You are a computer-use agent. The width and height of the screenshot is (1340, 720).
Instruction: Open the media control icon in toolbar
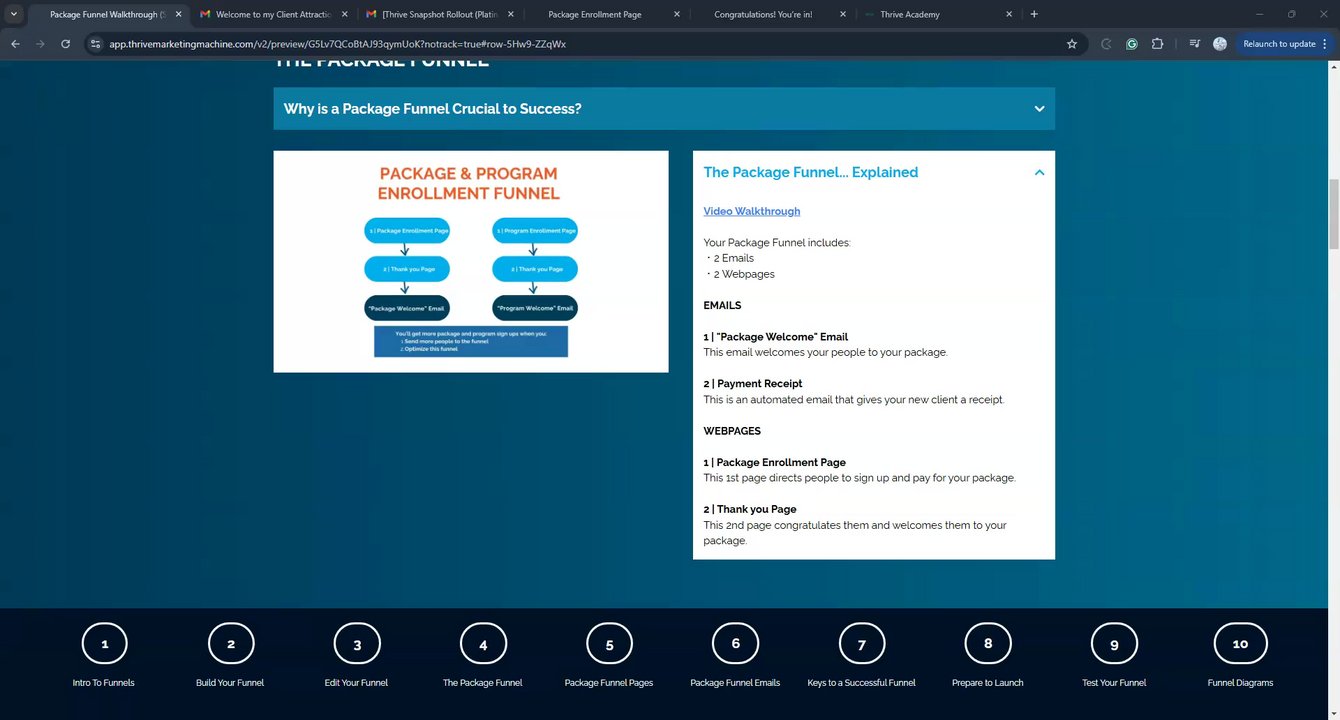point(1194,44)
